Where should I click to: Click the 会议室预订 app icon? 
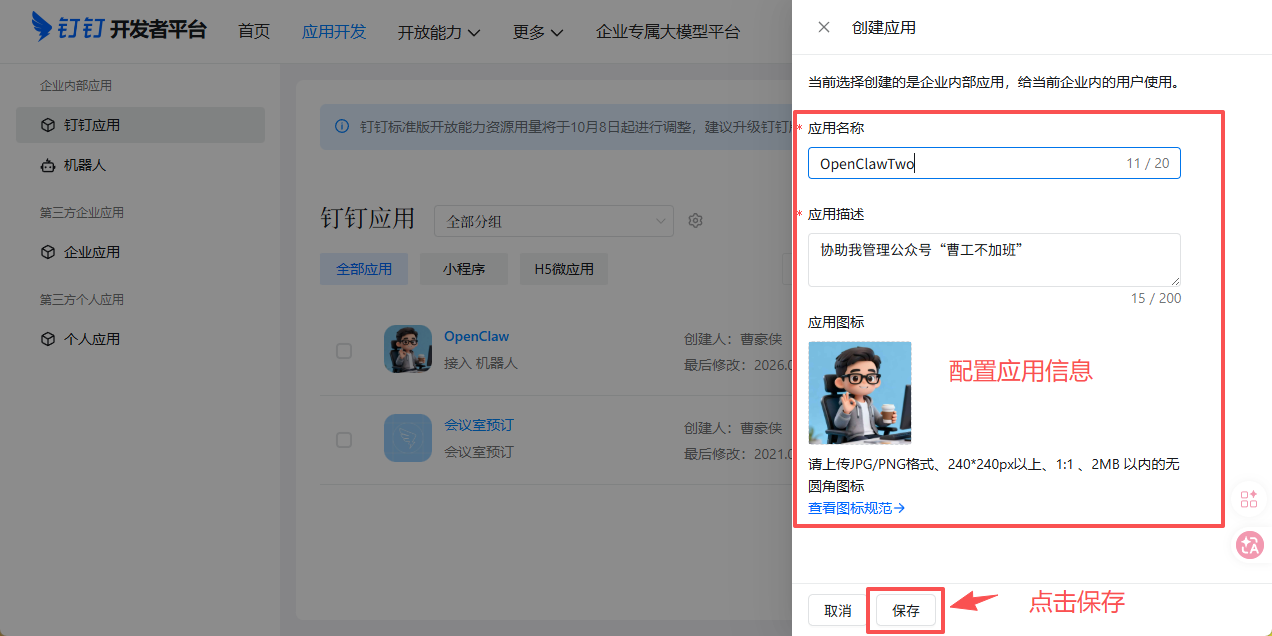pyautogui.click(x=408, y=438)
